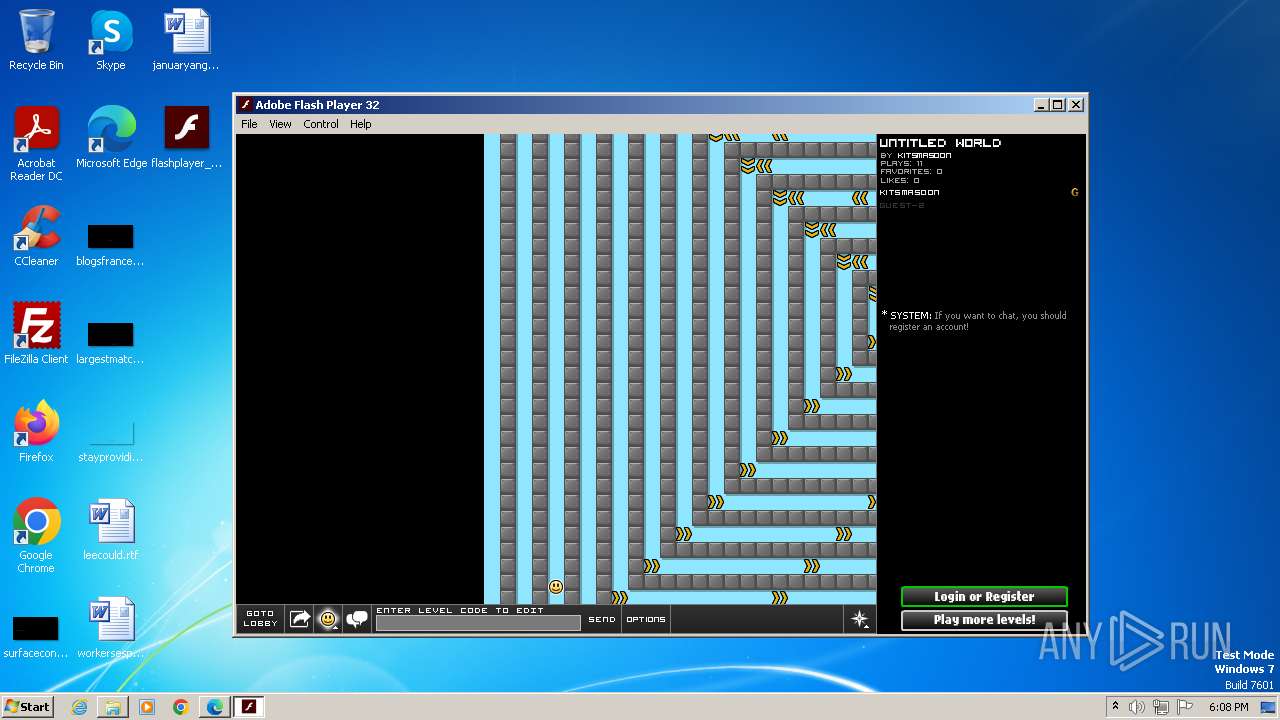Screen dimensions: 1280x720
Task: Open the largestmatc desktop file
Action: 110,344
